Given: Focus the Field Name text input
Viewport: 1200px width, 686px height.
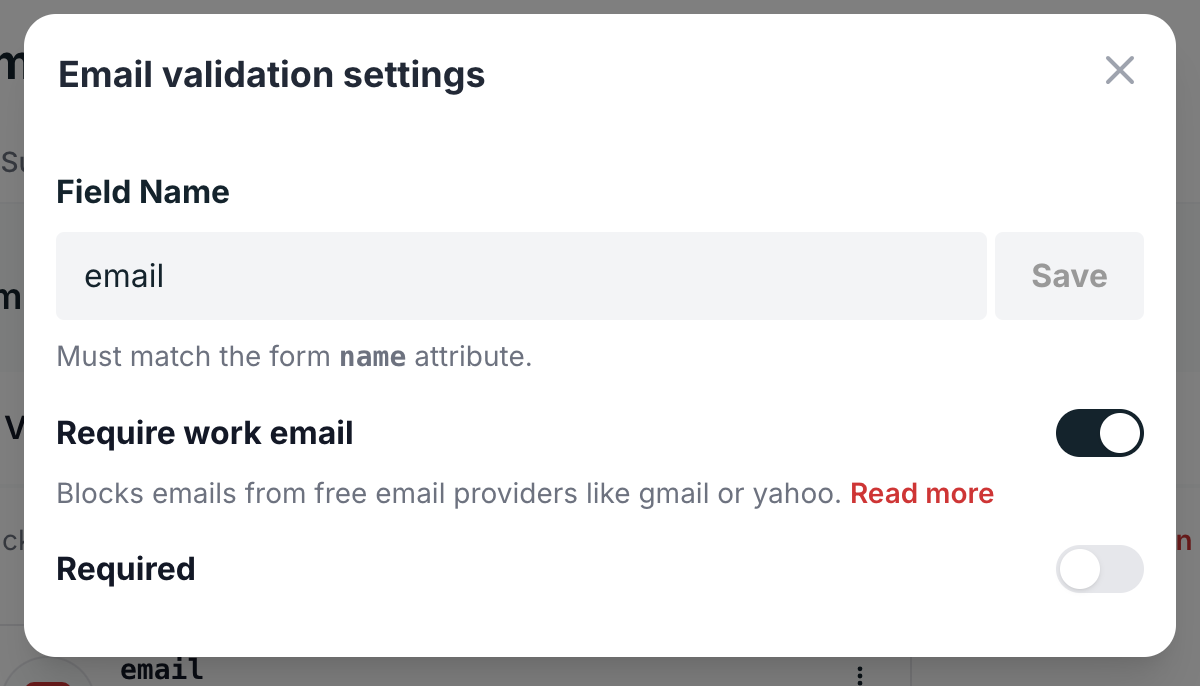Looking at the screenshot, I should click(520, 276).
